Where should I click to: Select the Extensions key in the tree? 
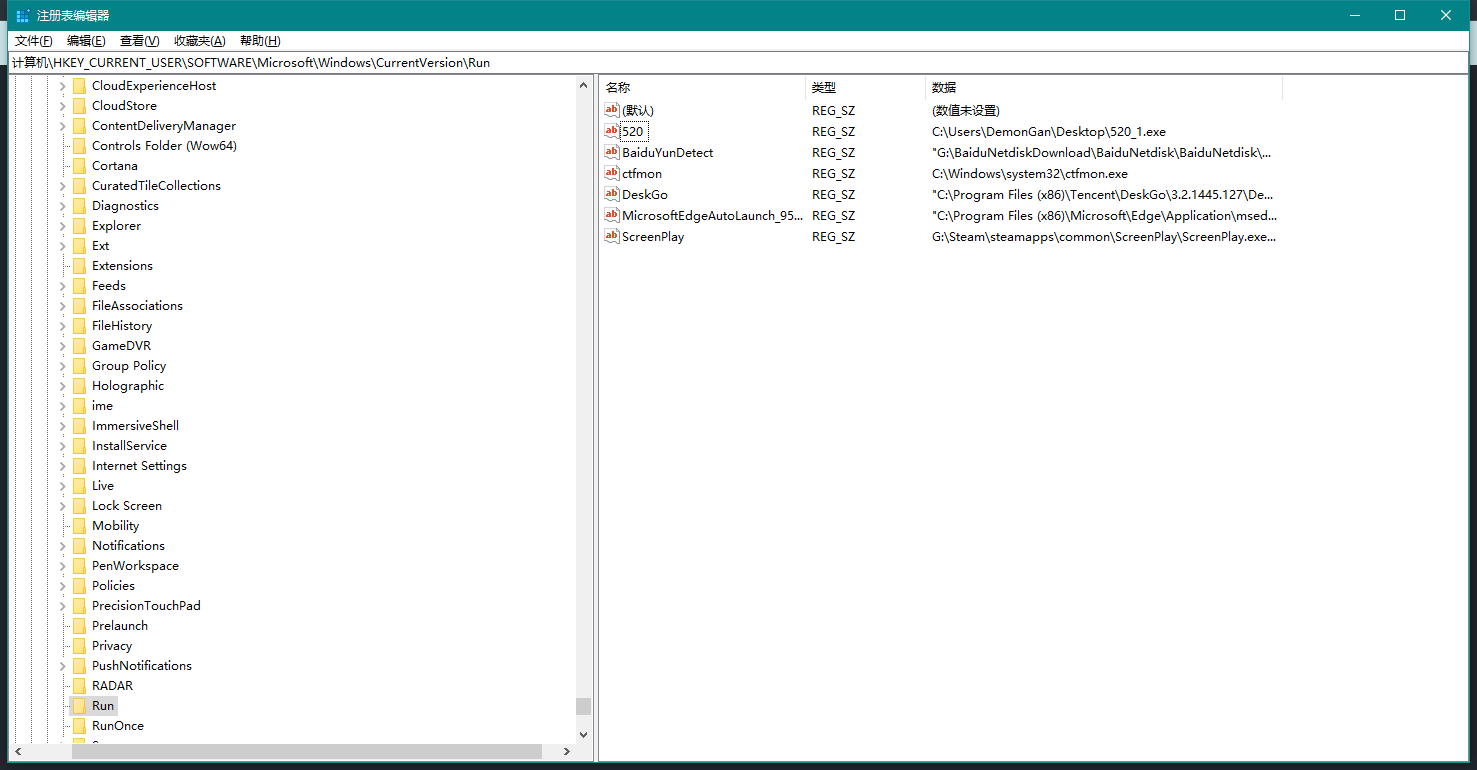(x=122, y=265)
